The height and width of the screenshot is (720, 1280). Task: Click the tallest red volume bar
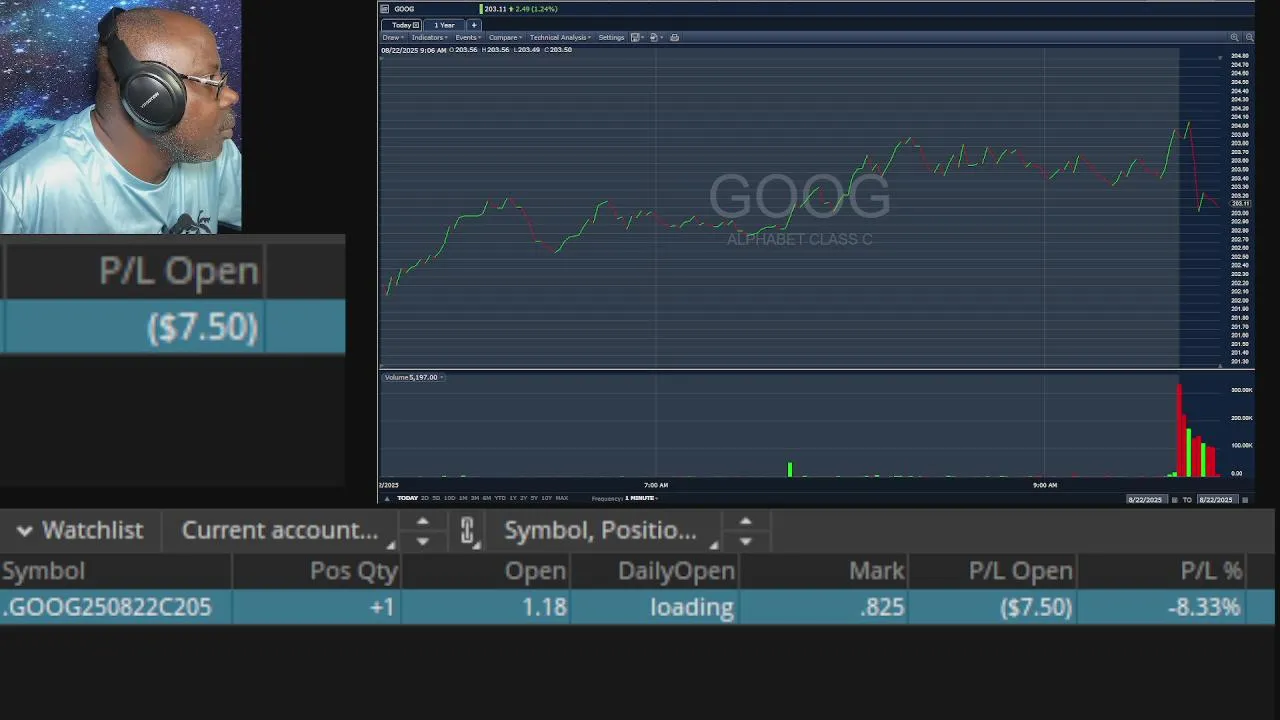1179,430
